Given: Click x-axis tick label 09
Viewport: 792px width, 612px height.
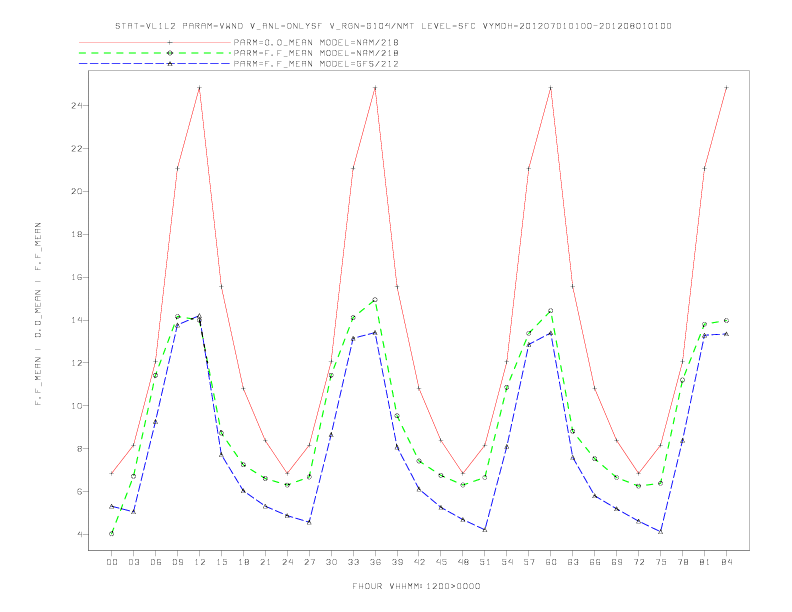Looking at the screenshot, I should (177, 562).
